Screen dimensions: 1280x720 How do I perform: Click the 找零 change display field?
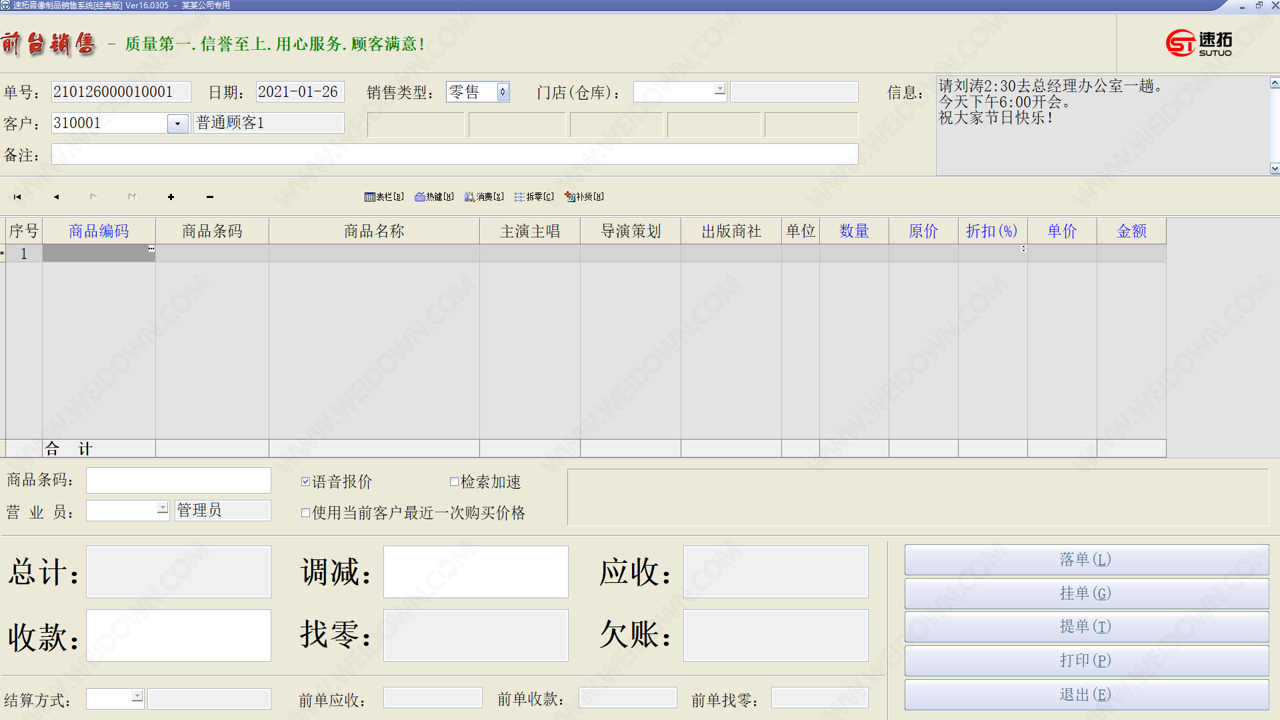point(476,636)
